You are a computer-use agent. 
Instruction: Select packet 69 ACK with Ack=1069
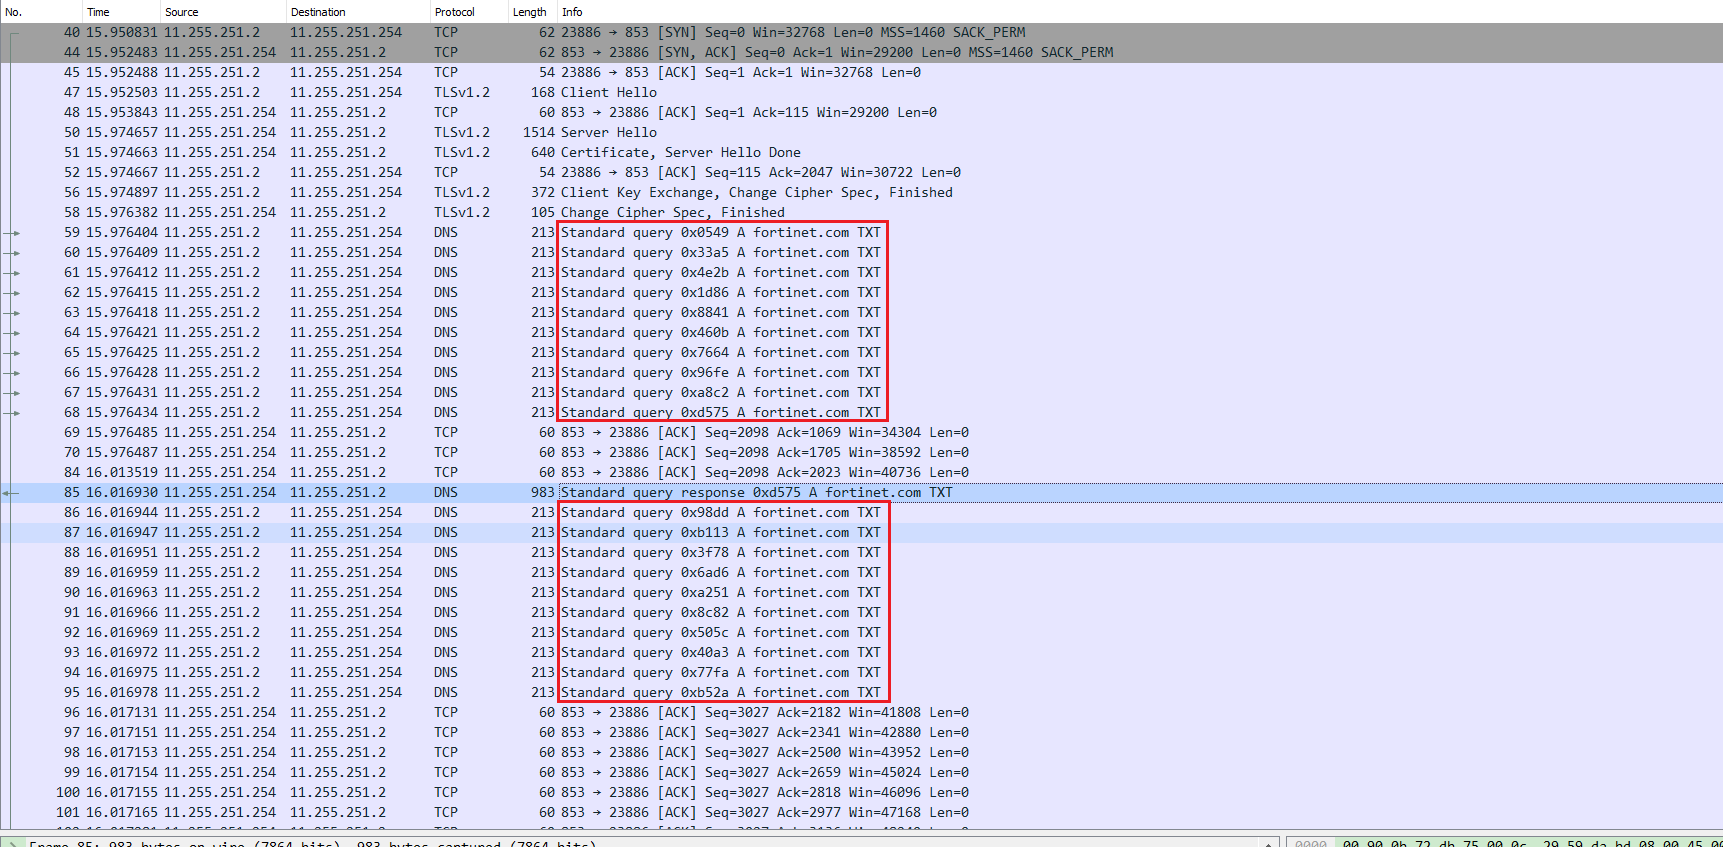861,432
